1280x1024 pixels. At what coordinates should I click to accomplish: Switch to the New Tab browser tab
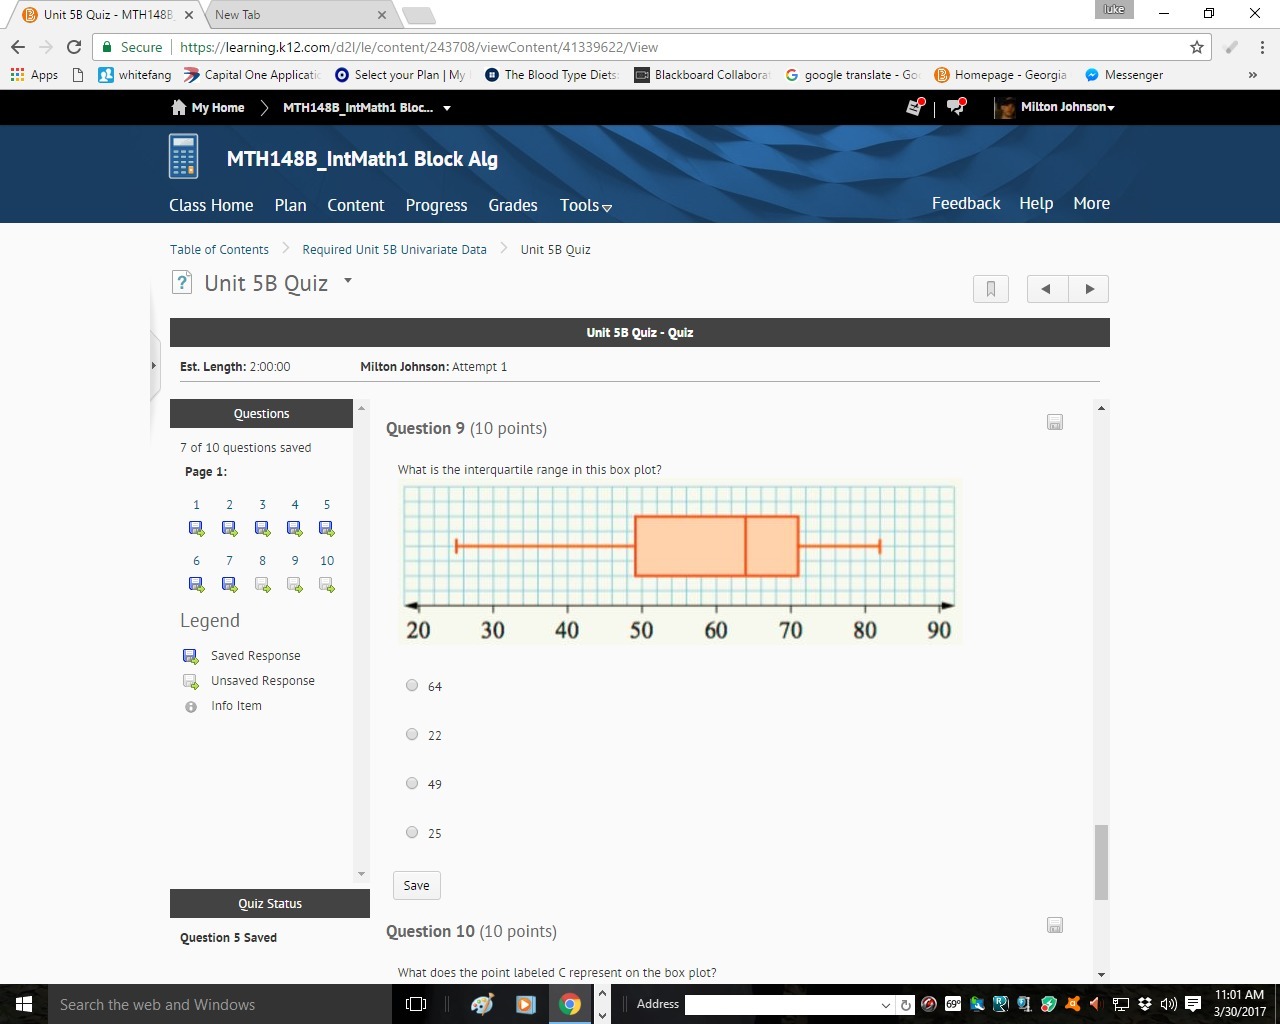(x=296, y=15)
